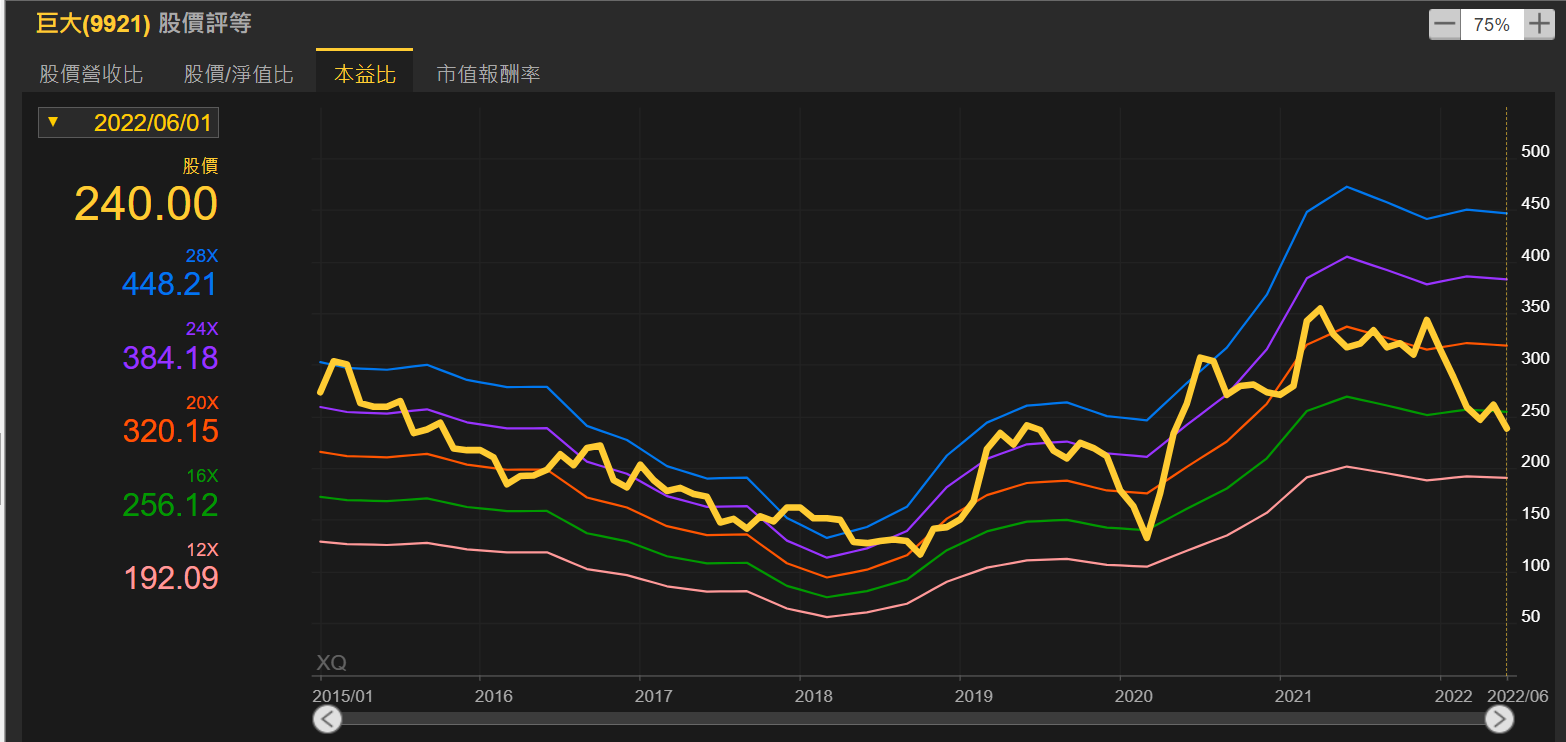Click the 巨大(9921) stock title
The image size is (1566, 742).
click(93, 24)
